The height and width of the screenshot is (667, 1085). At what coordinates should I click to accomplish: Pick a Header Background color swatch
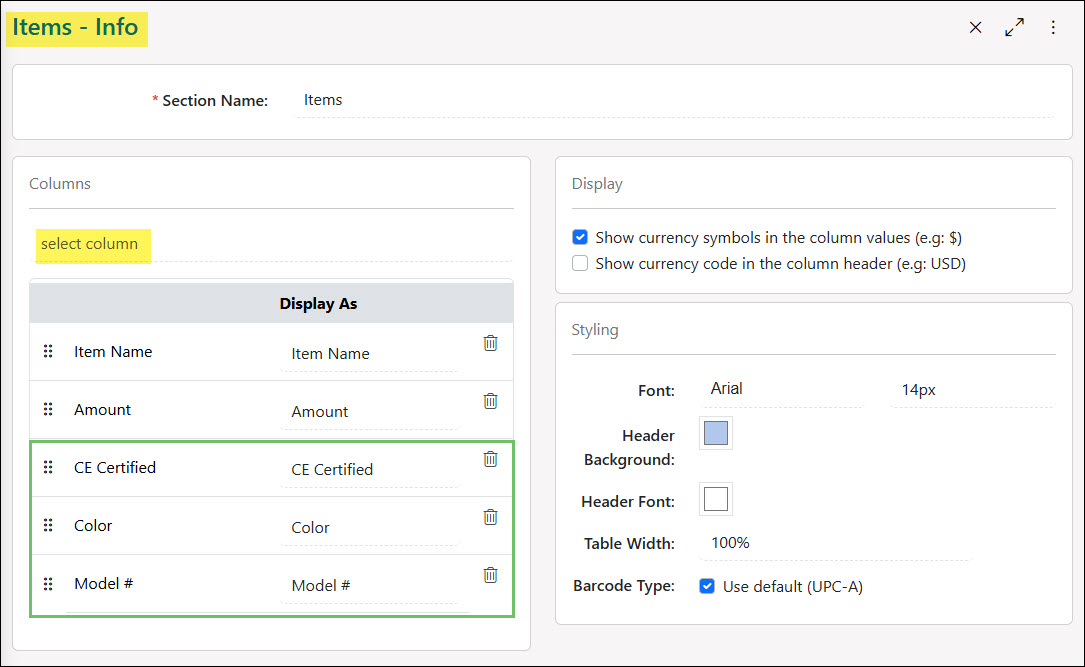tap(715, 433)
